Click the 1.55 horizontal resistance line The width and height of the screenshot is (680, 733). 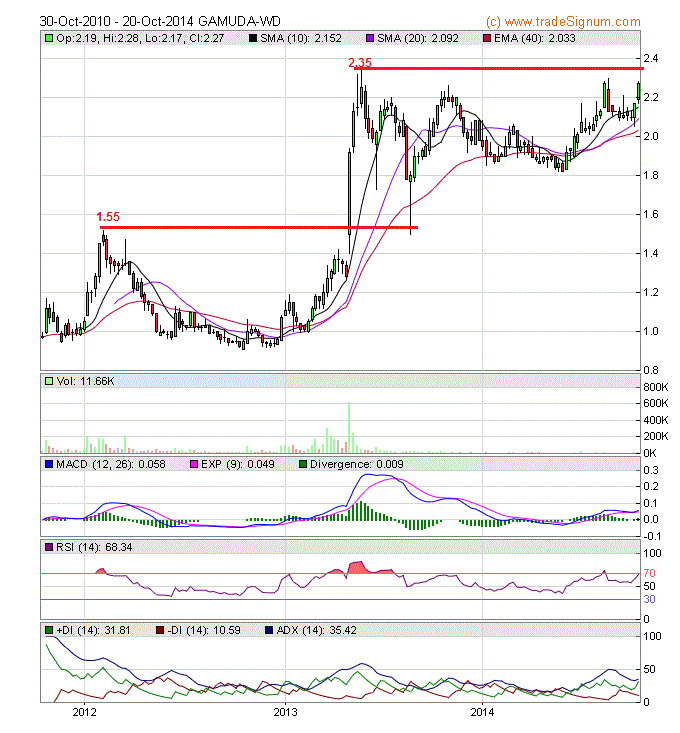259,228
